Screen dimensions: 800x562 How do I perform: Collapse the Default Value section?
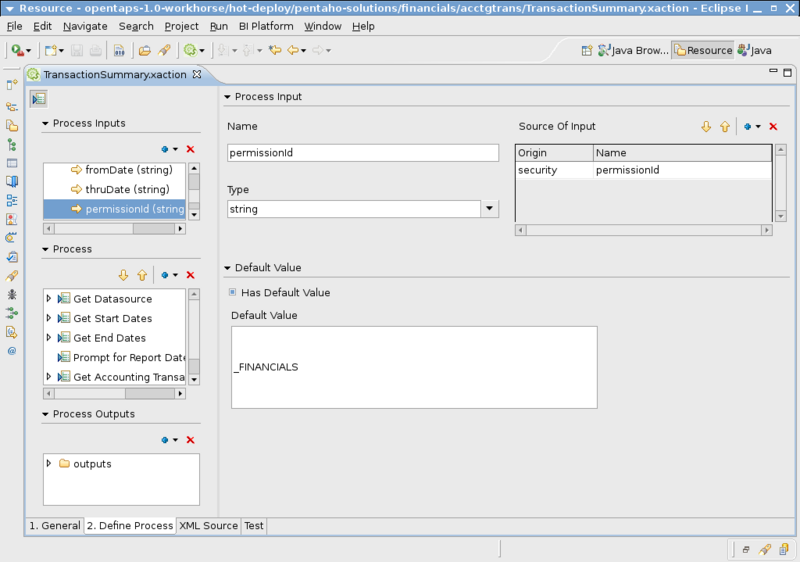pos(228,268)
